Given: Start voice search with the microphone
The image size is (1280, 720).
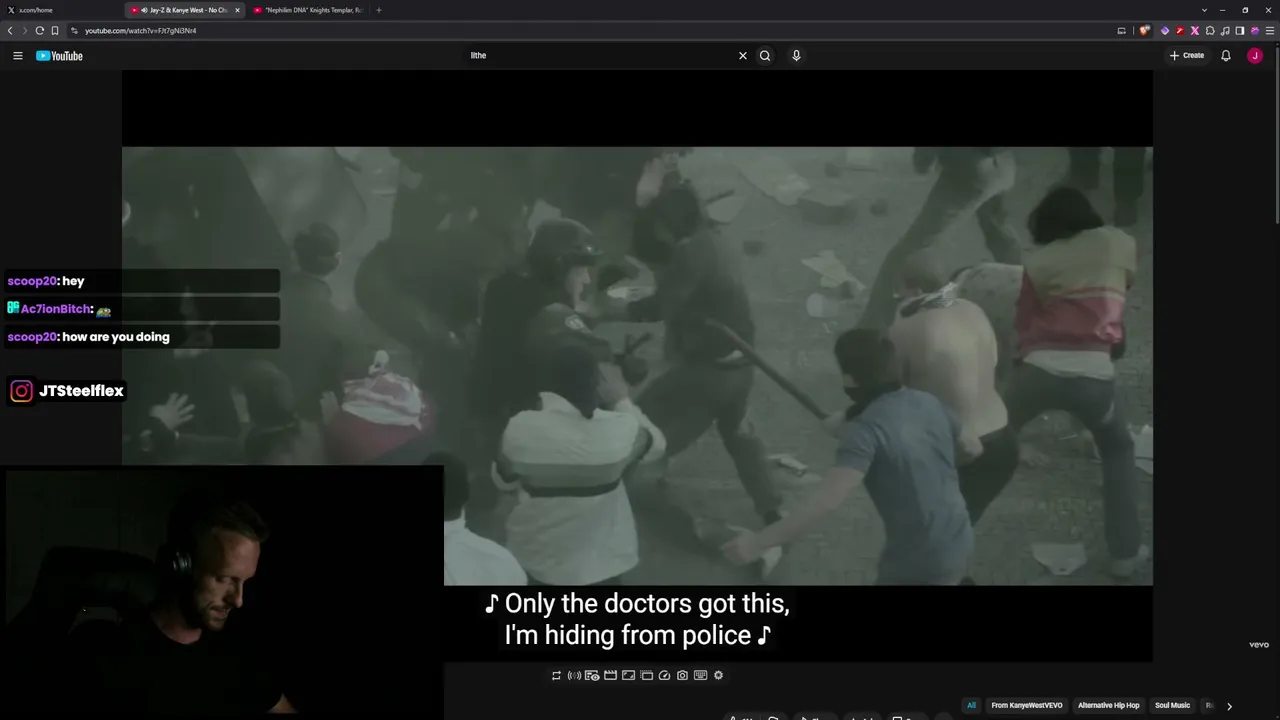Looking at the screenshot, I should click(x=796, y=56).
